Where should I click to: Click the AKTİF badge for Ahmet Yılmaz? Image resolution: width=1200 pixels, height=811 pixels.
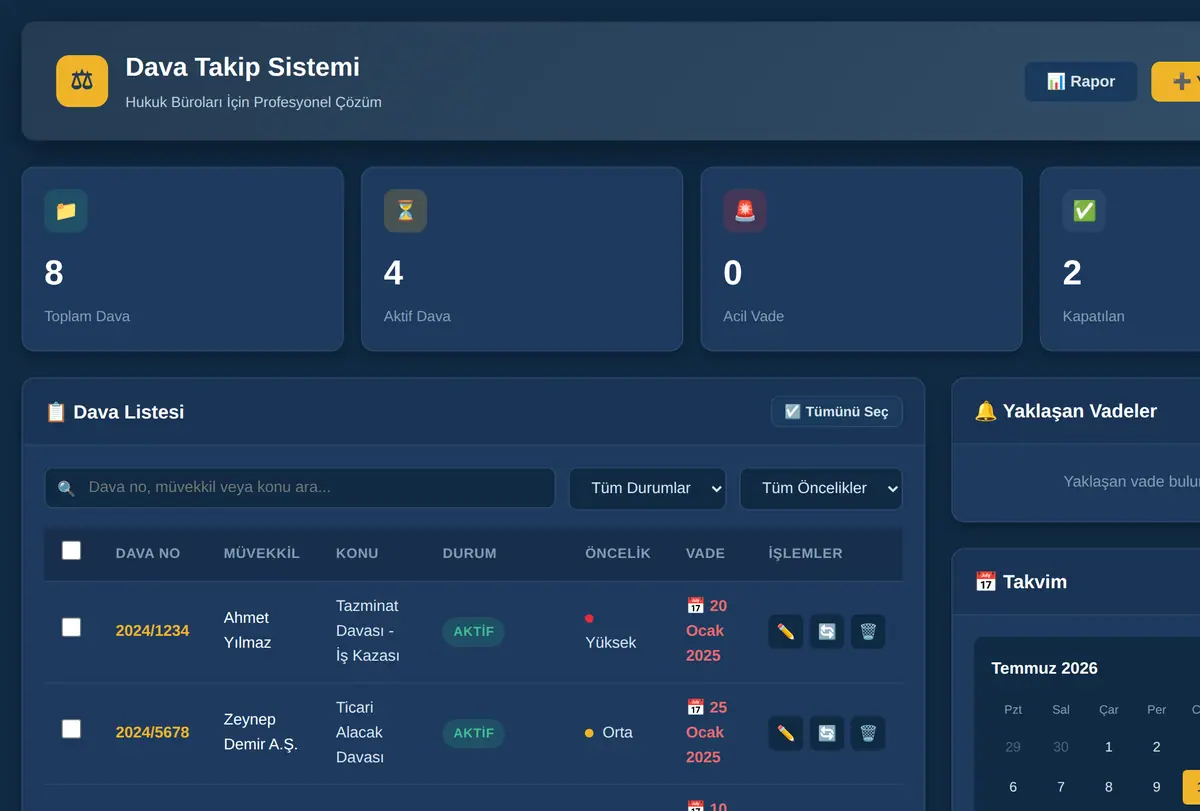tap(473, 632)
